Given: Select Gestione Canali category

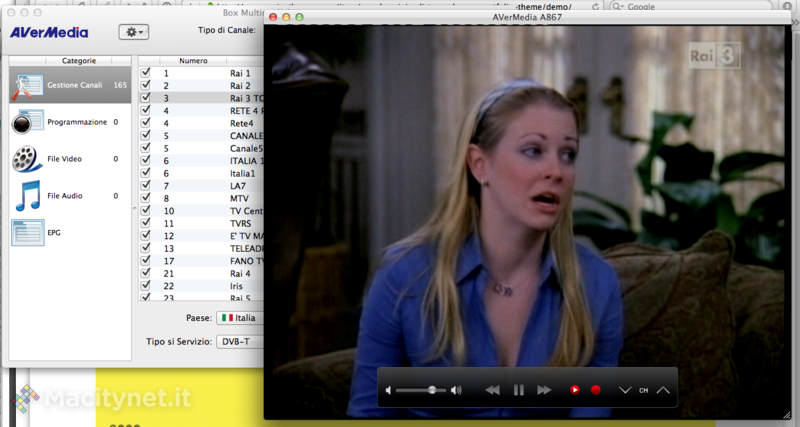Looking at the screenshot, I should (x=70, y=85).
